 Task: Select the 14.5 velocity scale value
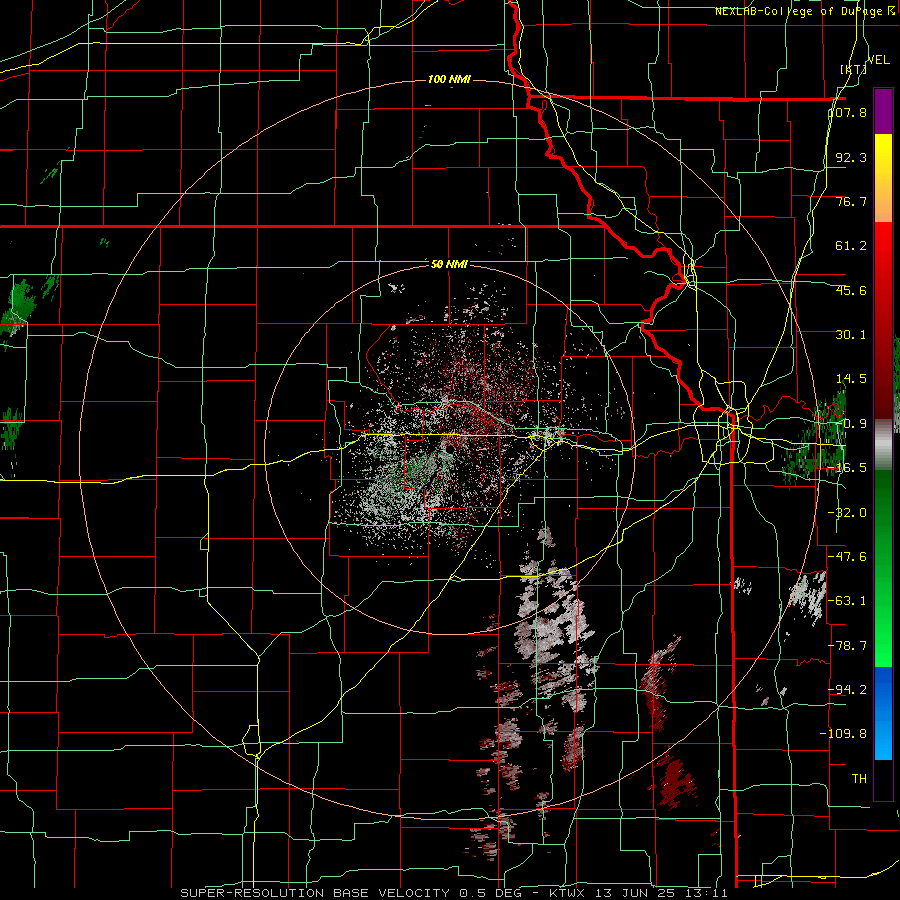tap(851, 379)
